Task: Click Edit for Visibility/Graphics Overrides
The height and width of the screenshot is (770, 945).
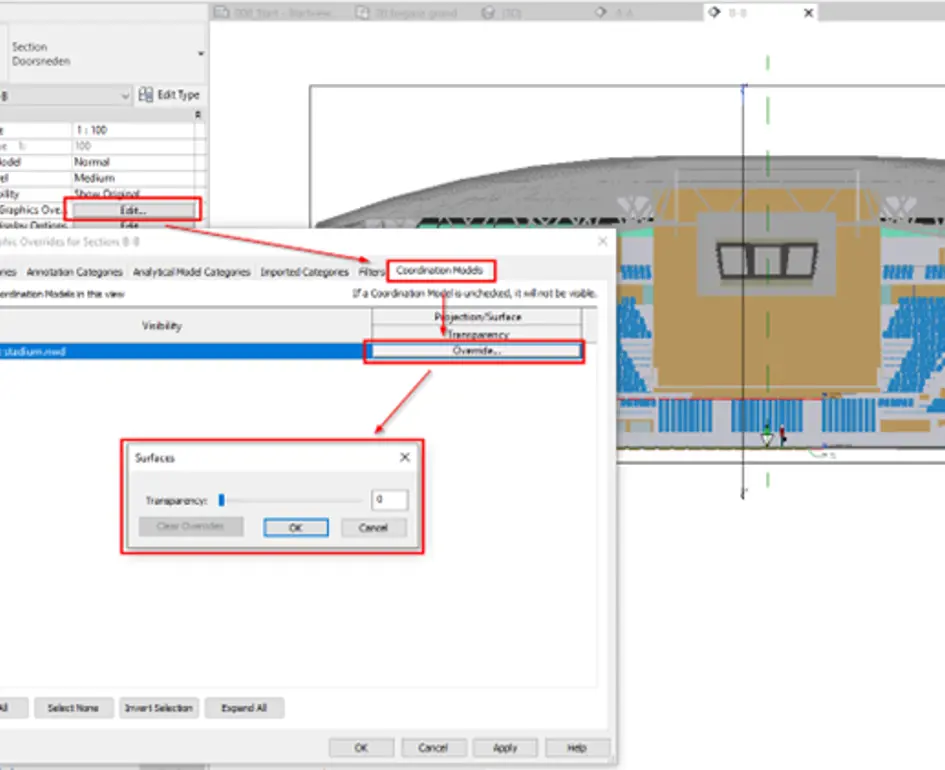Action: pyautogui.click(x=133, y=210)
